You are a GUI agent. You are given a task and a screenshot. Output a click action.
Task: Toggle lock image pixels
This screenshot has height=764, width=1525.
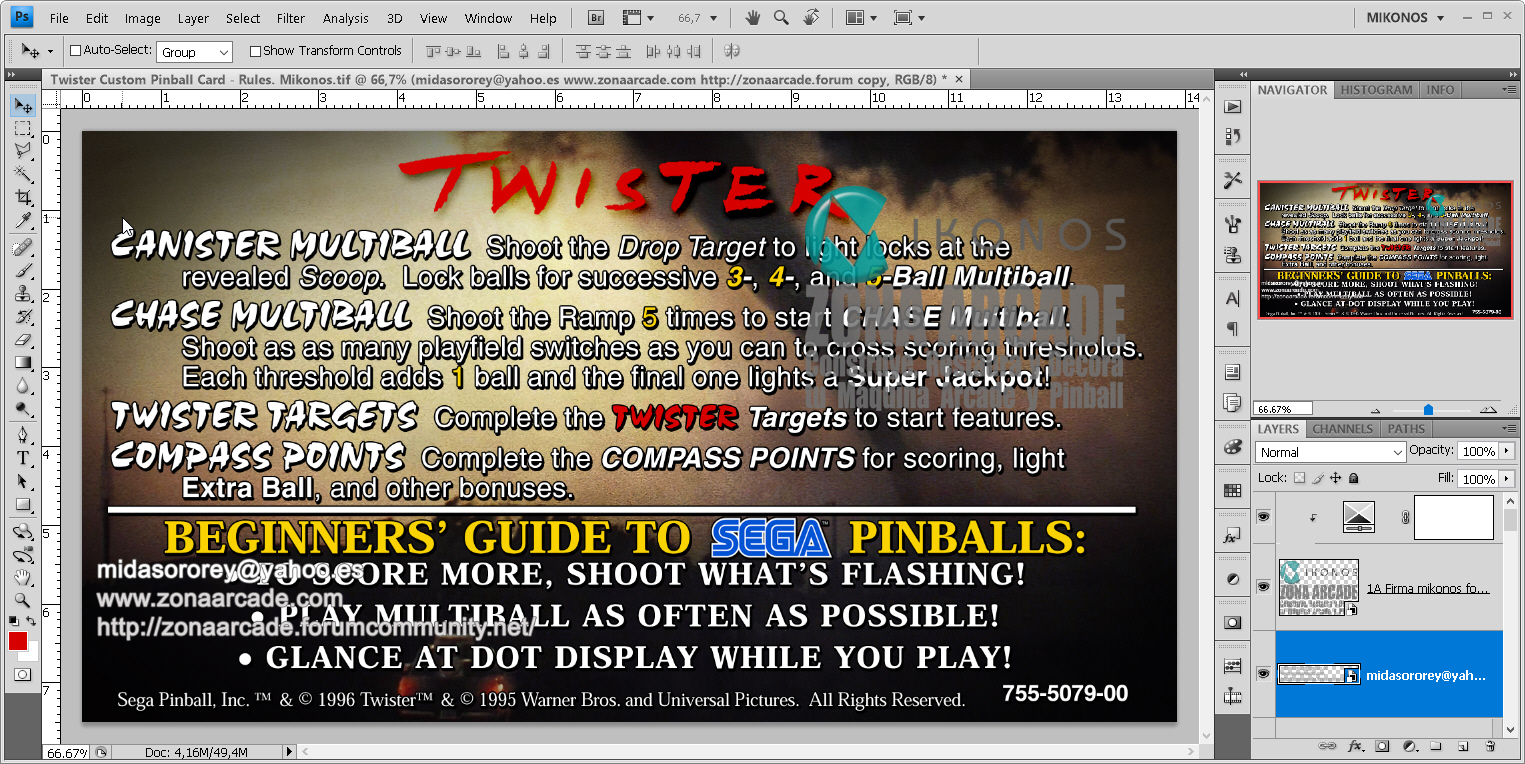[1318, 478]
